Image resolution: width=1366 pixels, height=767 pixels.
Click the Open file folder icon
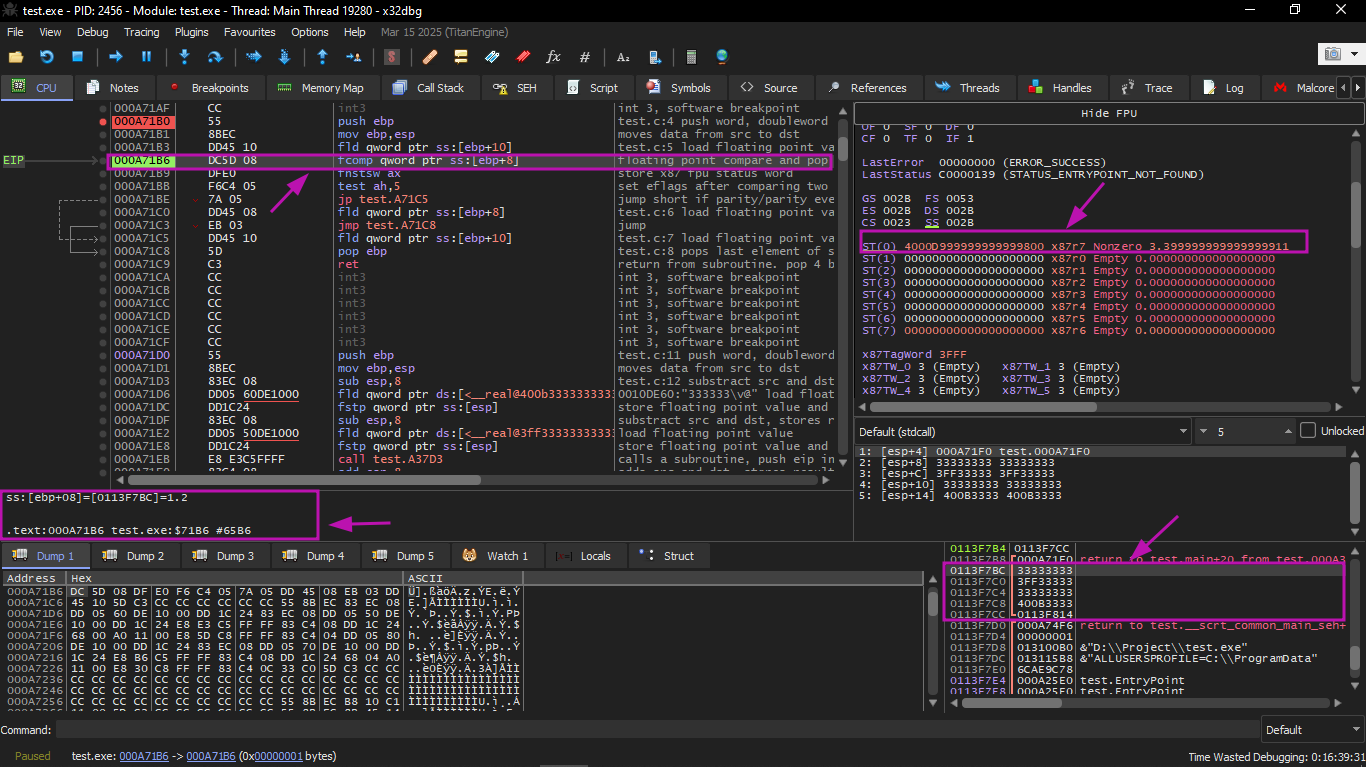17,57
